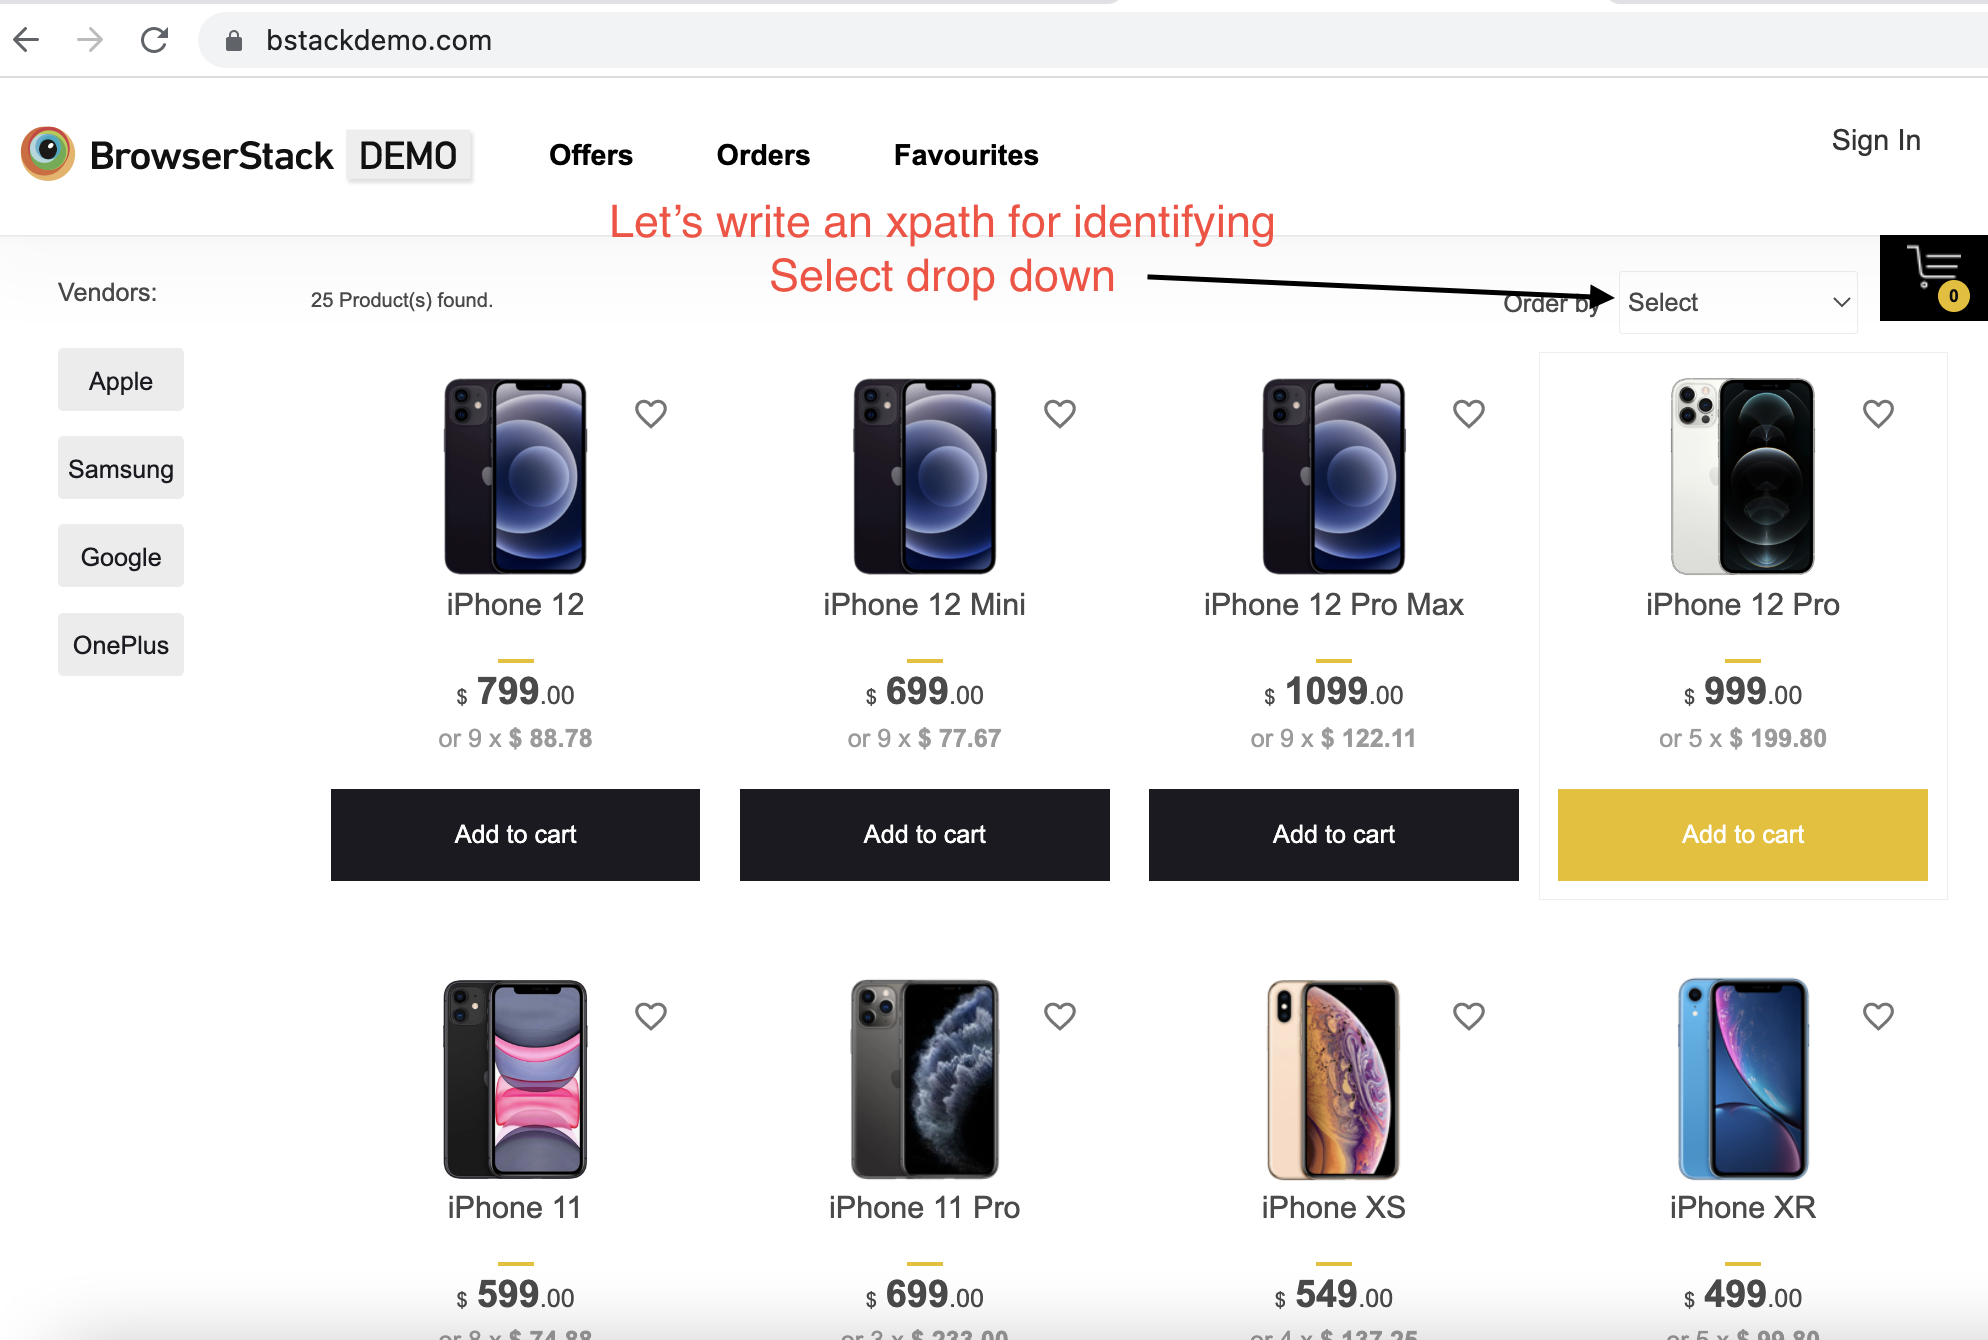Click the heart icon on iPhone 12 Mini
This screenshot has width=1988, height=1340.
(1060, 414)
